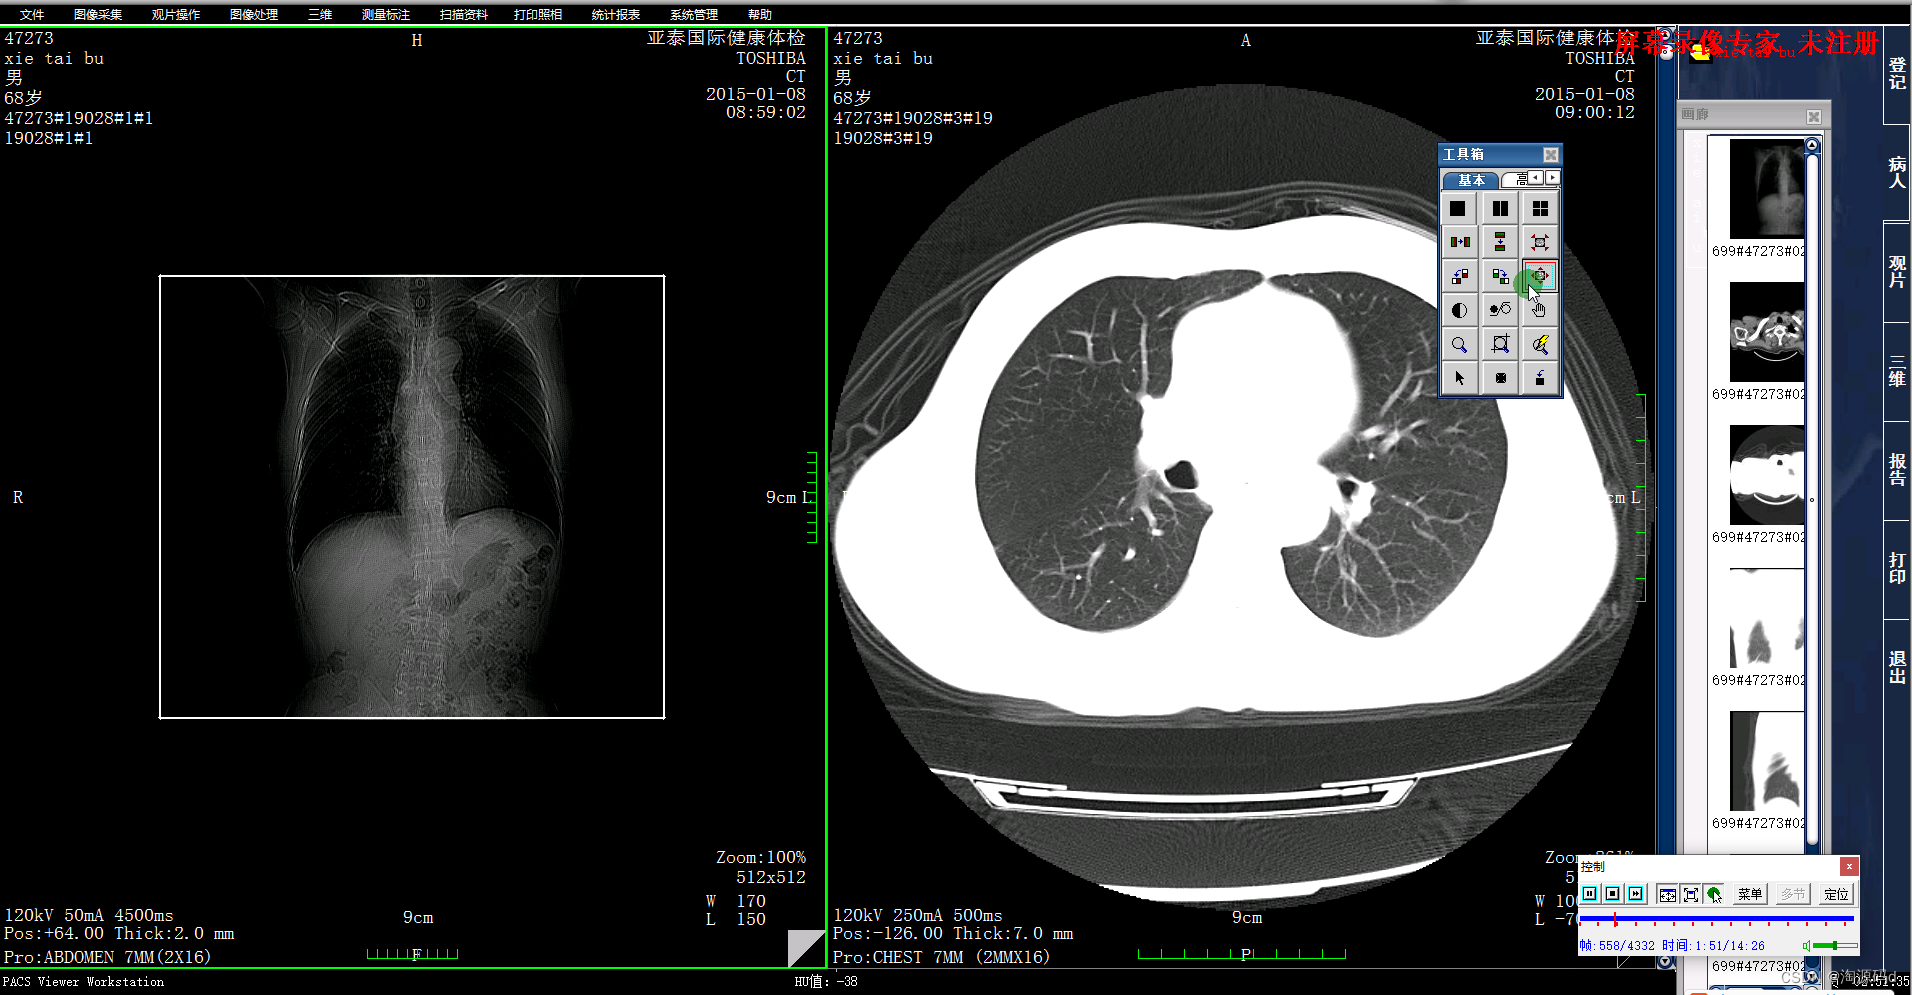Click the 菜单 button in control panel
This screenshot has width=1912, height=995.
click(x=1750, y=894)
